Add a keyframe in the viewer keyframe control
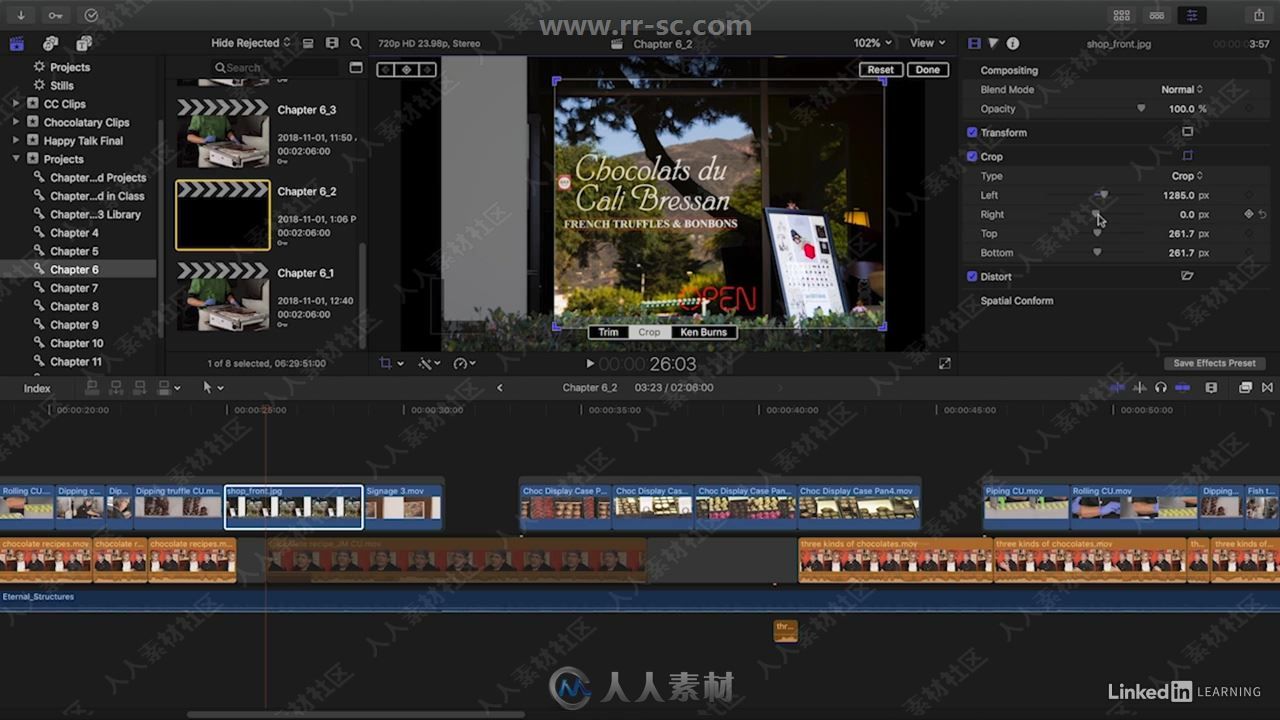This screenshot has height=720, width=1280. pyautogui.click(x=407, y=69)
